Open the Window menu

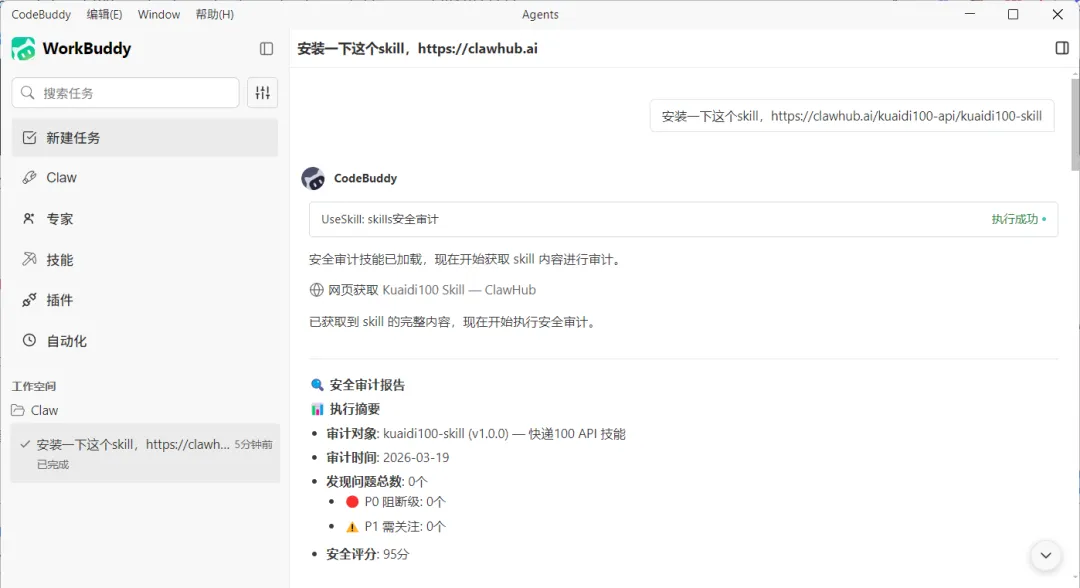tap(158, 14)
